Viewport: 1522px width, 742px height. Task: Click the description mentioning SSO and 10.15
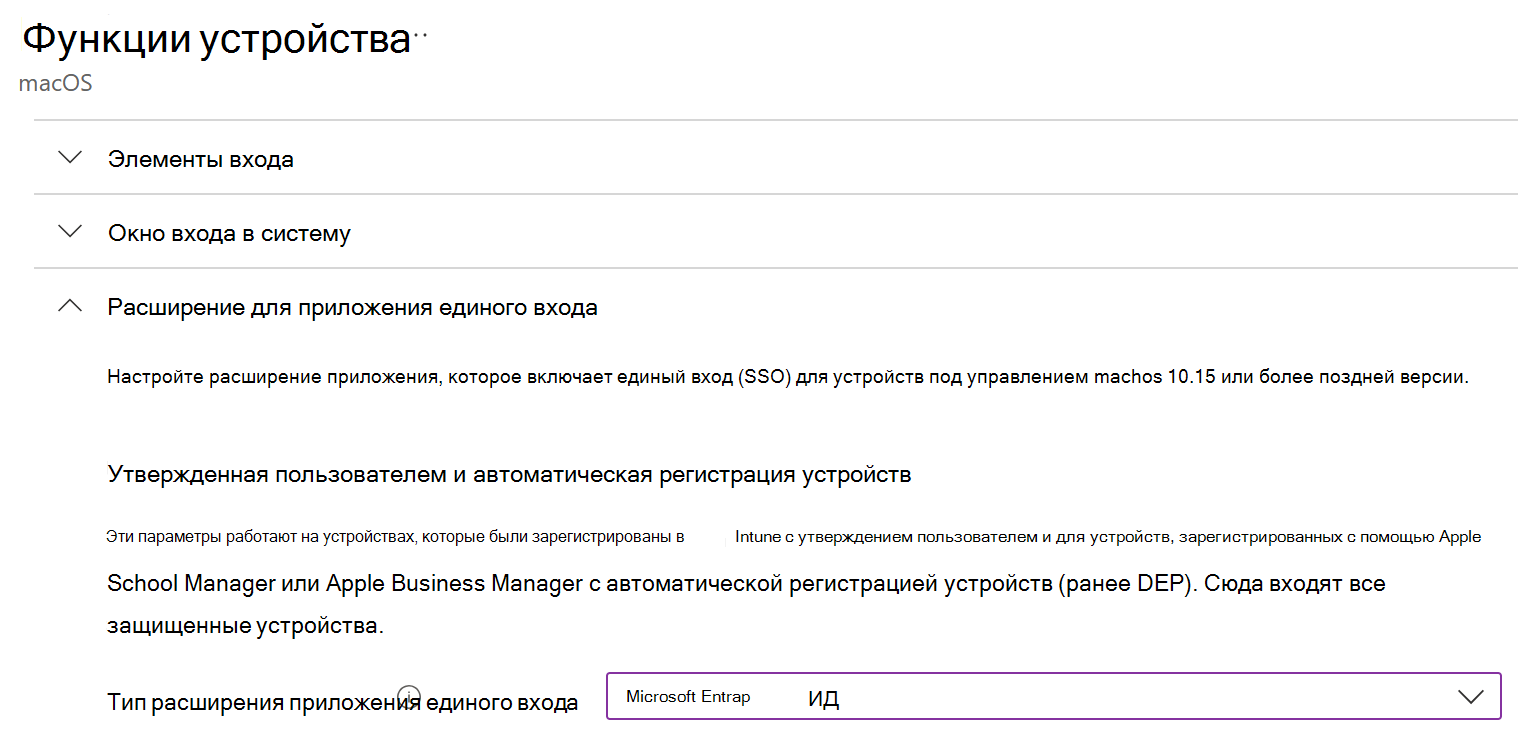click(x=788, y=378)
